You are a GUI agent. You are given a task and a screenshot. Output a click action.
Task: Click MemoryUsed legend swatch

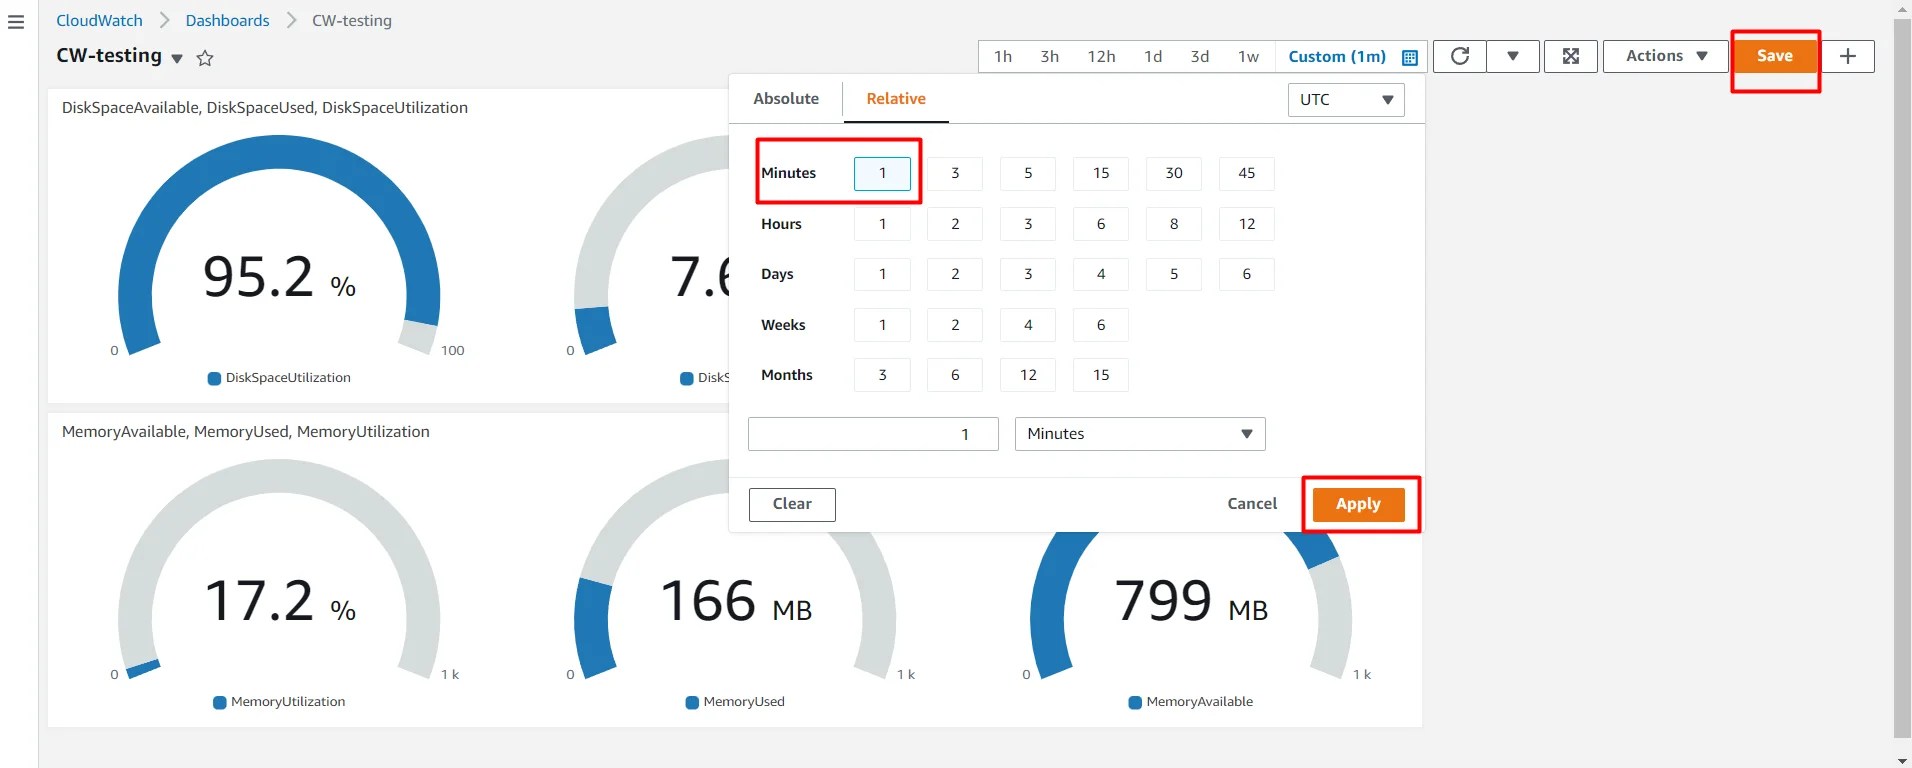pyautogui.click(x=692, y=703)
